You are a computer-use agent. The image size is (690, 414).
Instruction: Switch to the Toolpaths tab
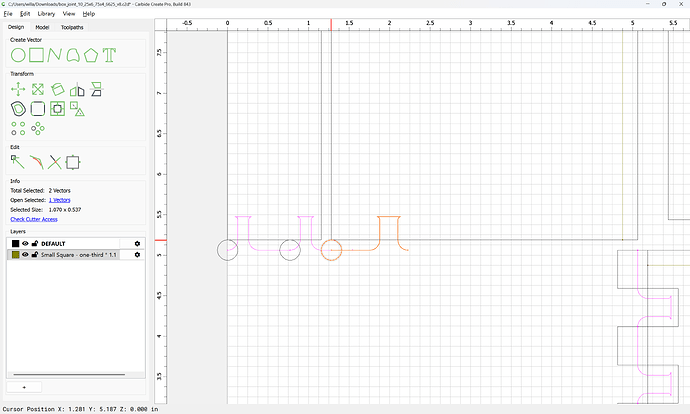[x=72, y=27]
